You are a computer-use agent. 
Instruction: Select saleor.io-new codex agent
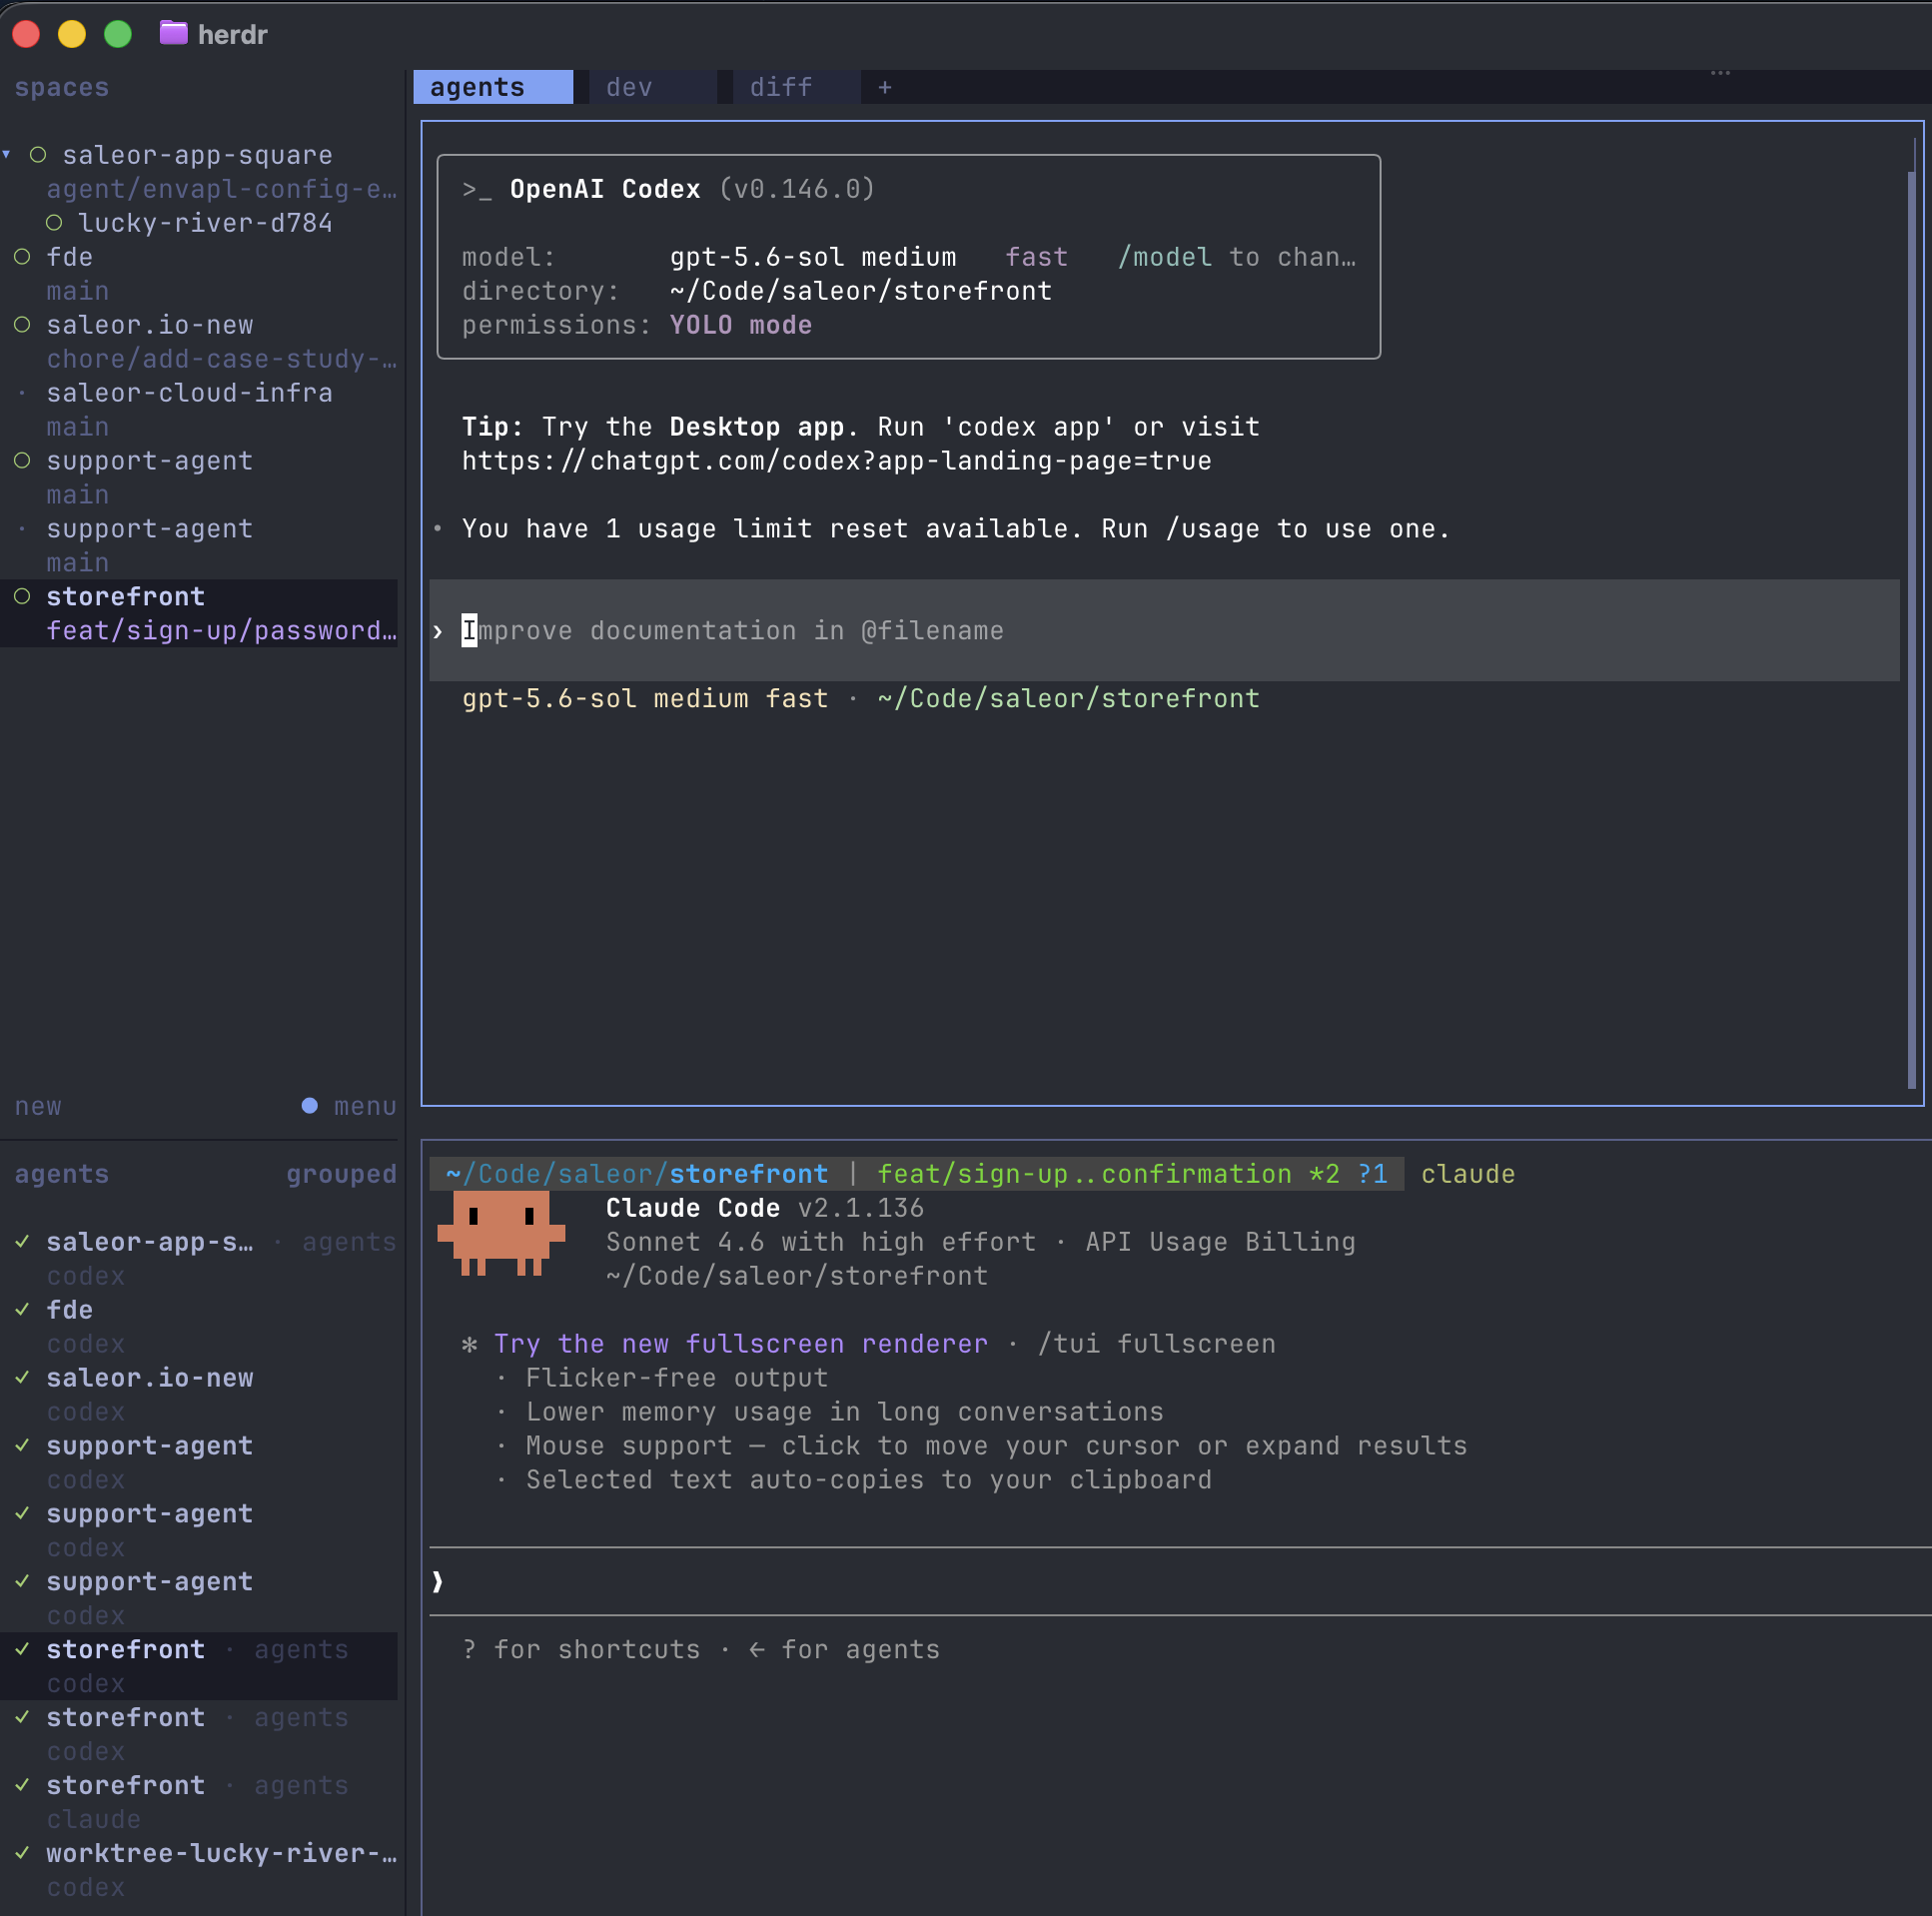tap(200, 1395)
